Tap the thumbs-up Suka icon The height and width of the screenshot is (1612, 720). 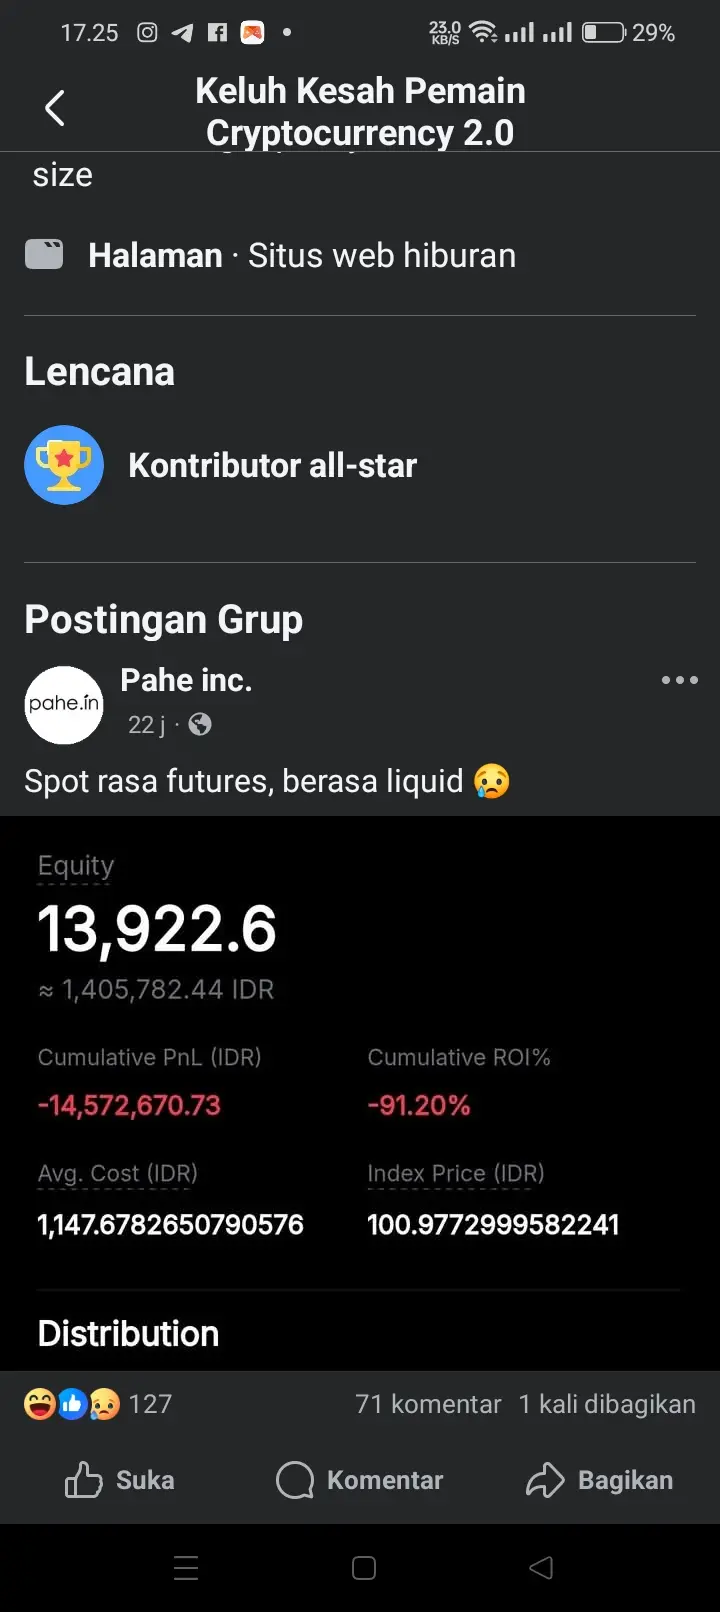coord(83,1480)
